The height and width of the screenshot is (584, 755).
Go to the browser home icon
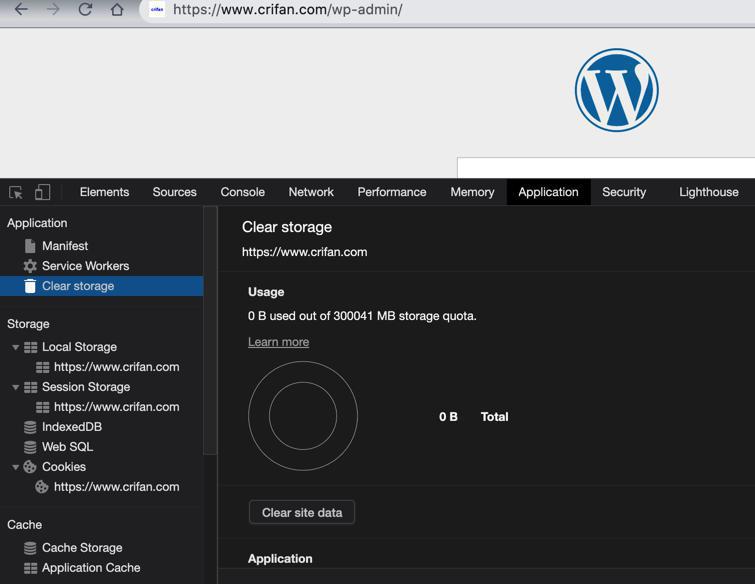[117, 9]
